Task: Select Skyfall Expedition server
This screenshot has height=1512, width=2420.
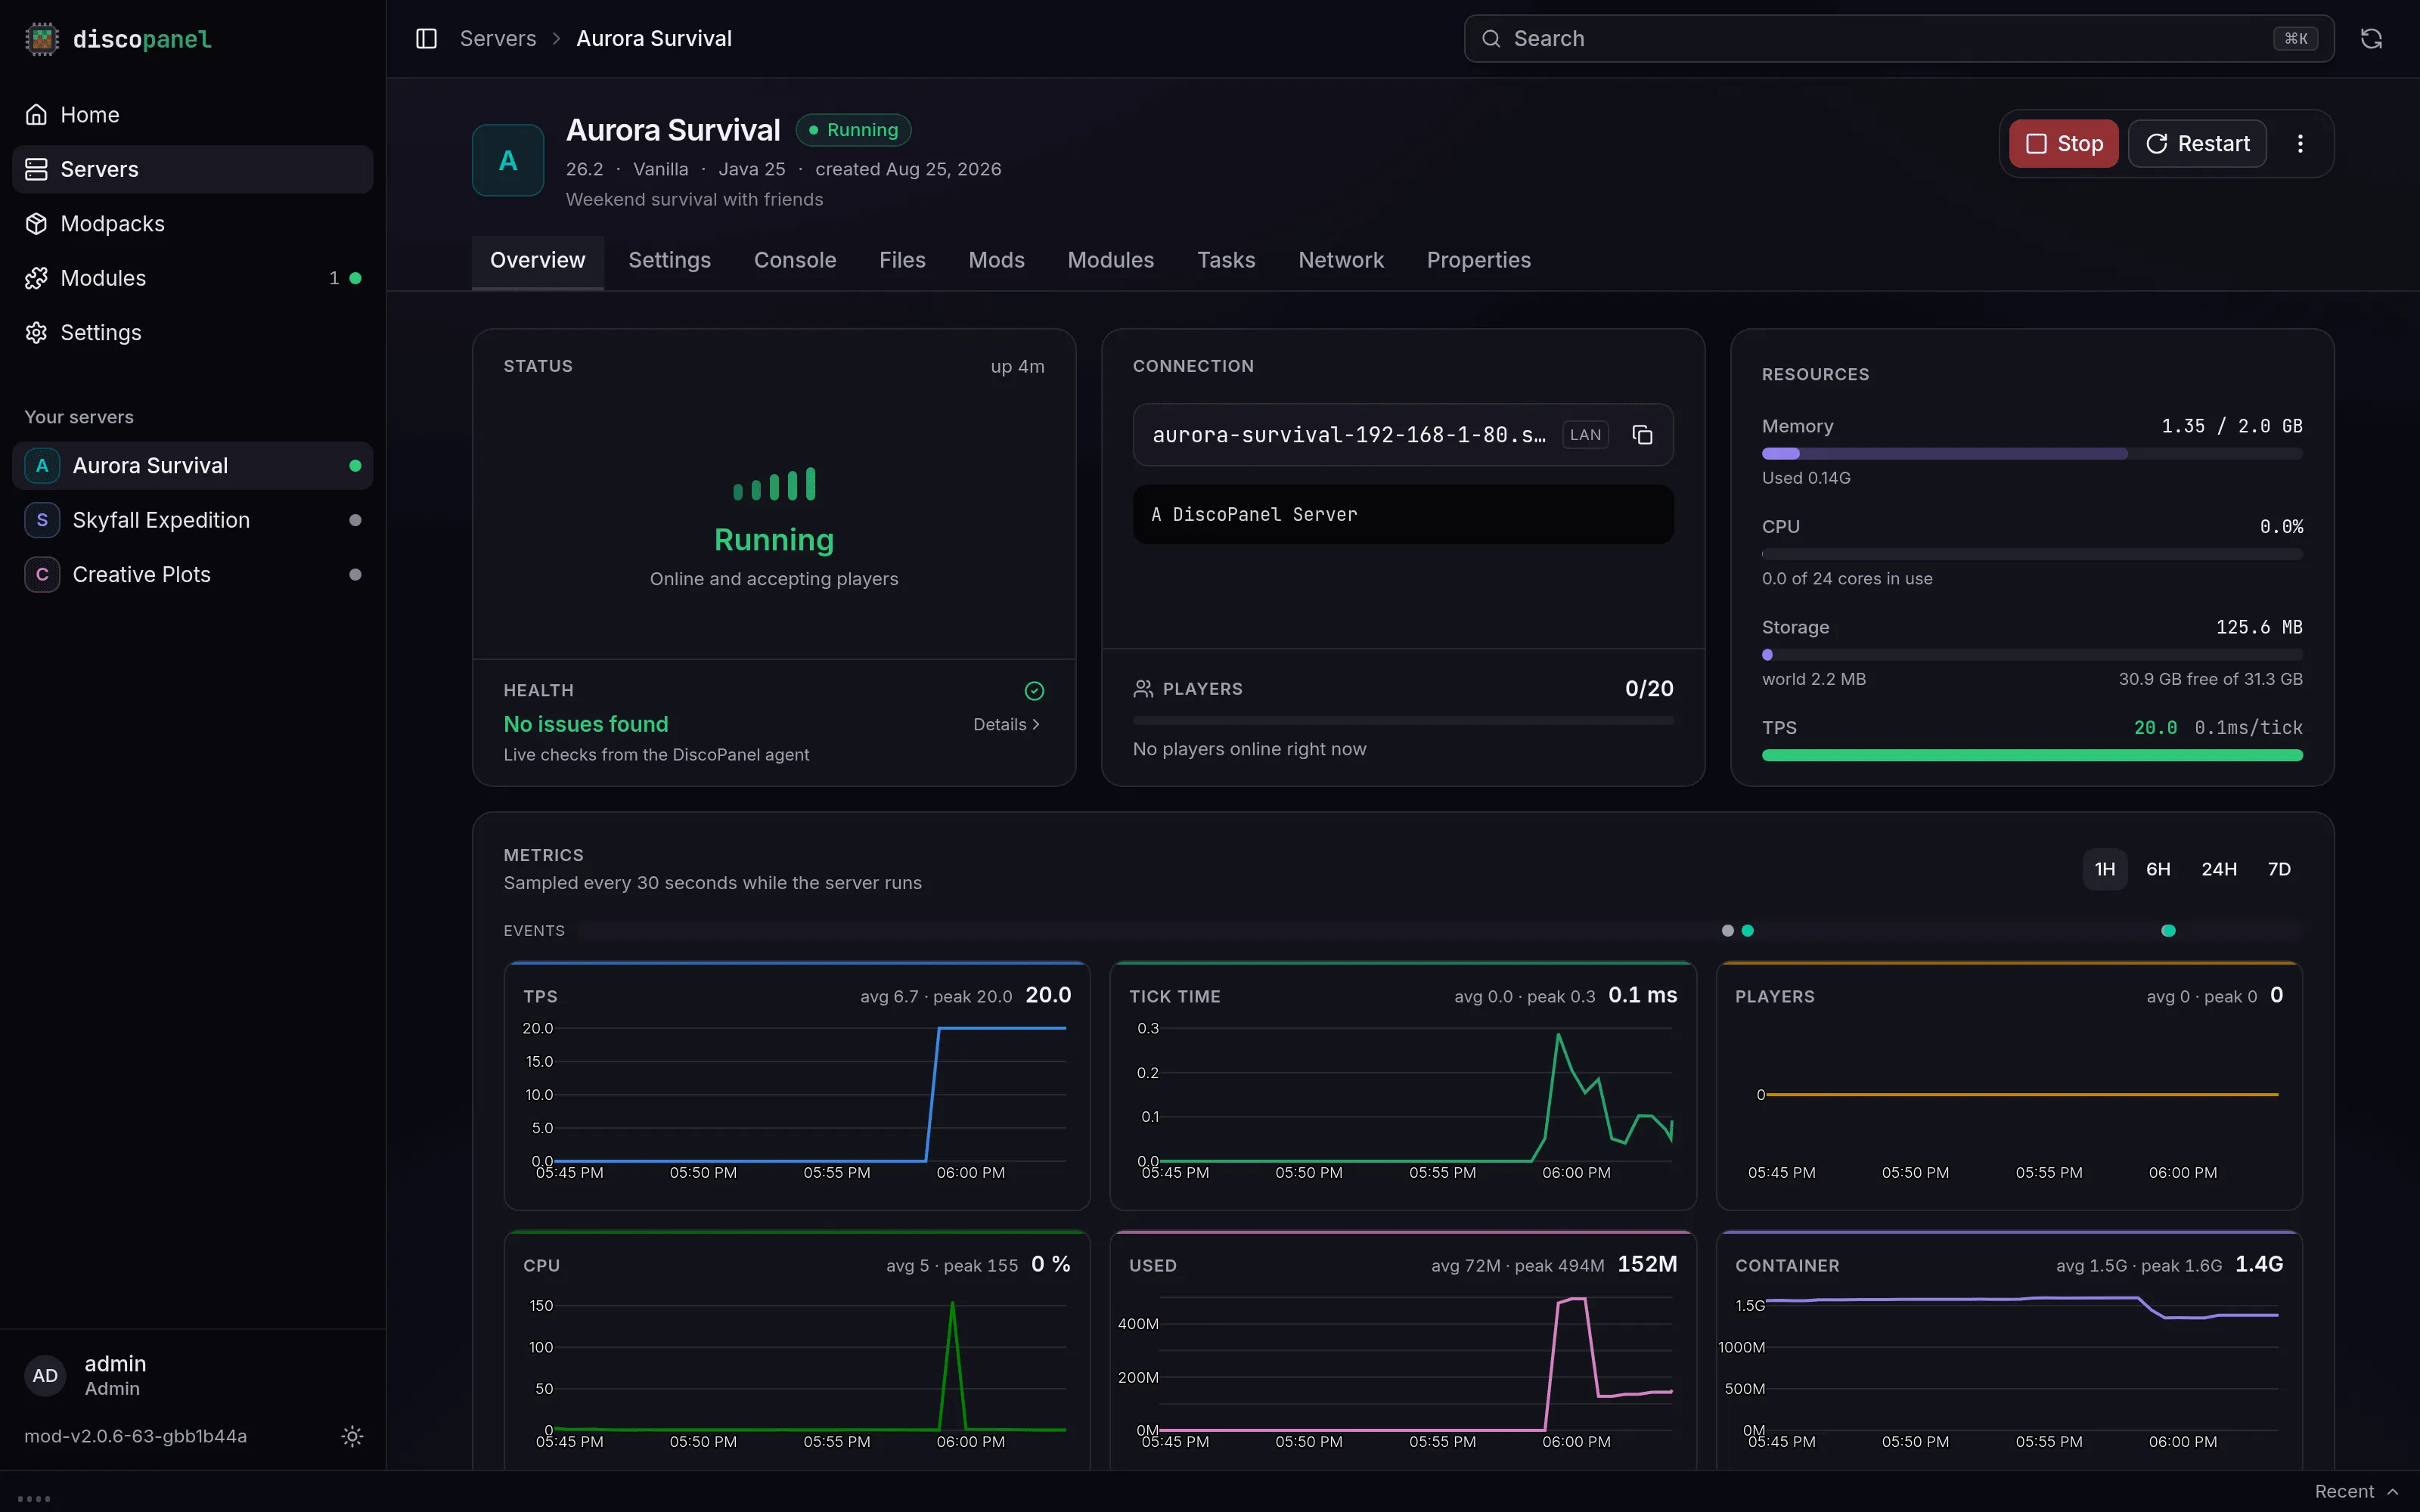Action: tap(192, 520)
